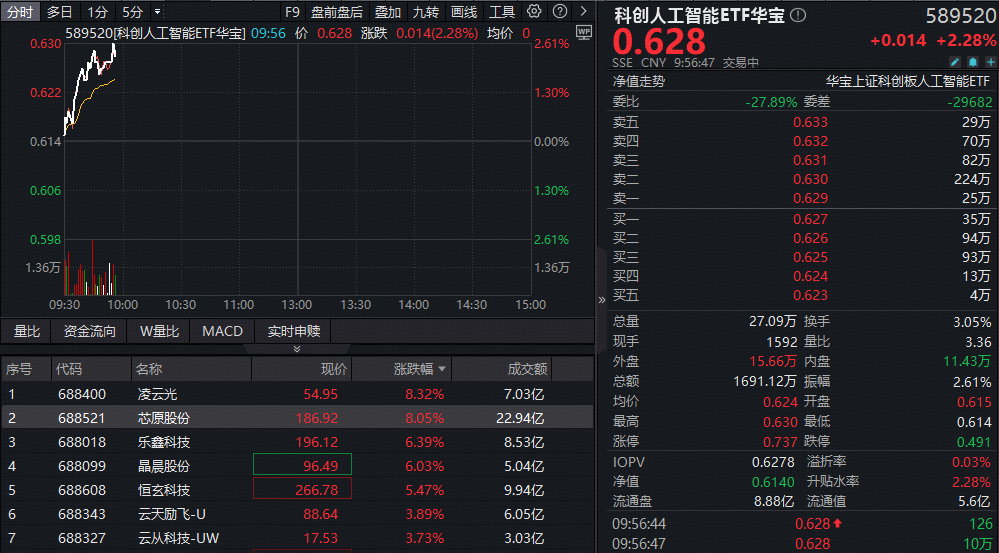This screenshot has width=999, height=553.
Task: Select the 5分 period tab
Action: (x=133, y=11)
